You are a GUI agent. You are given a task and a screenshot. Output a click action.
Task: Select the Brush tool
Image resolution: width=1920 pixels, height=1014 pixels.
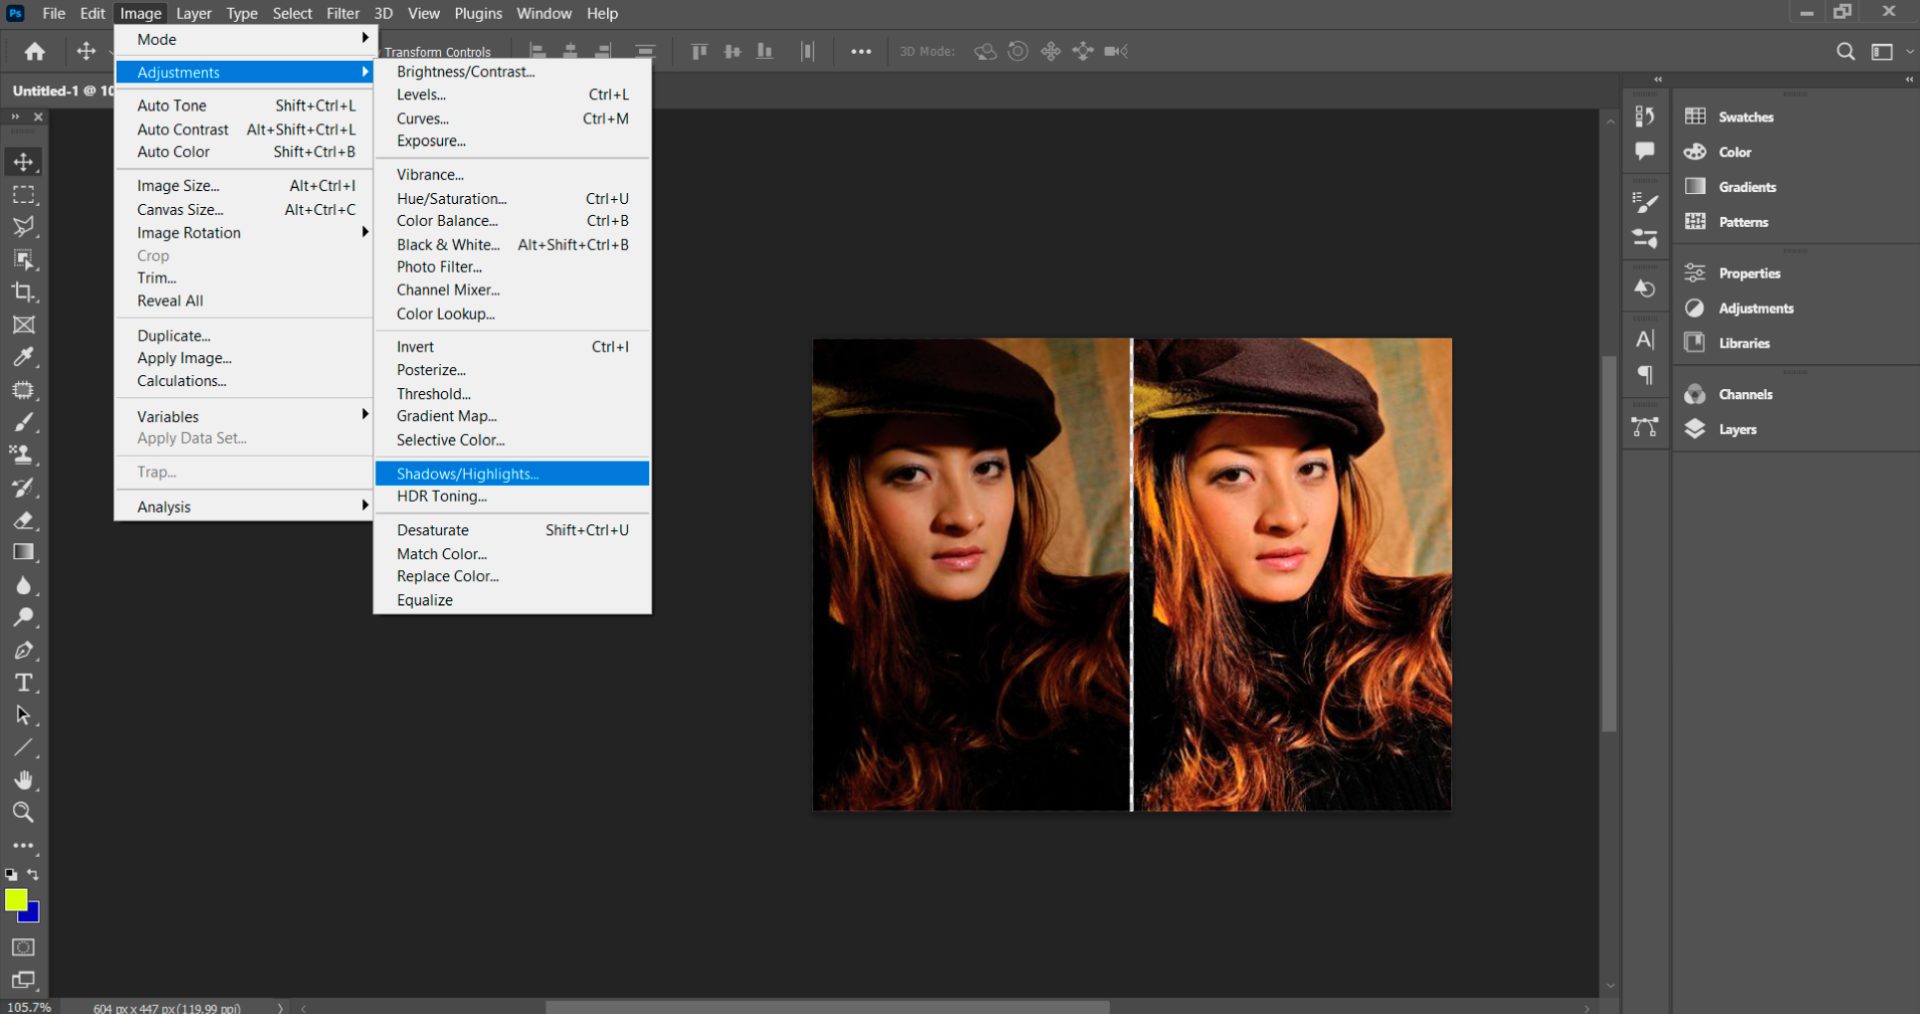[24, 422]
